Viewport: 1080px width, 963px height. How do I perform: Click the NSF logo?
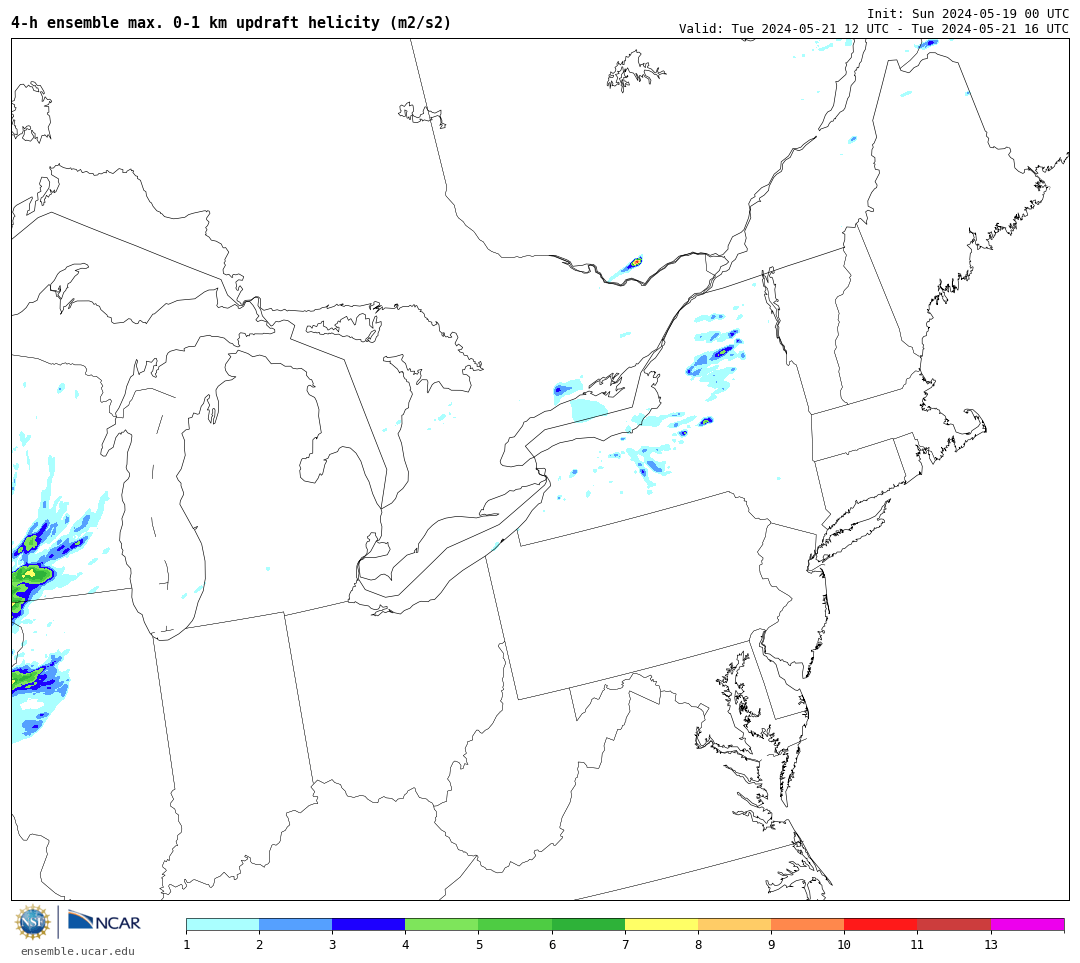(32, 922)
